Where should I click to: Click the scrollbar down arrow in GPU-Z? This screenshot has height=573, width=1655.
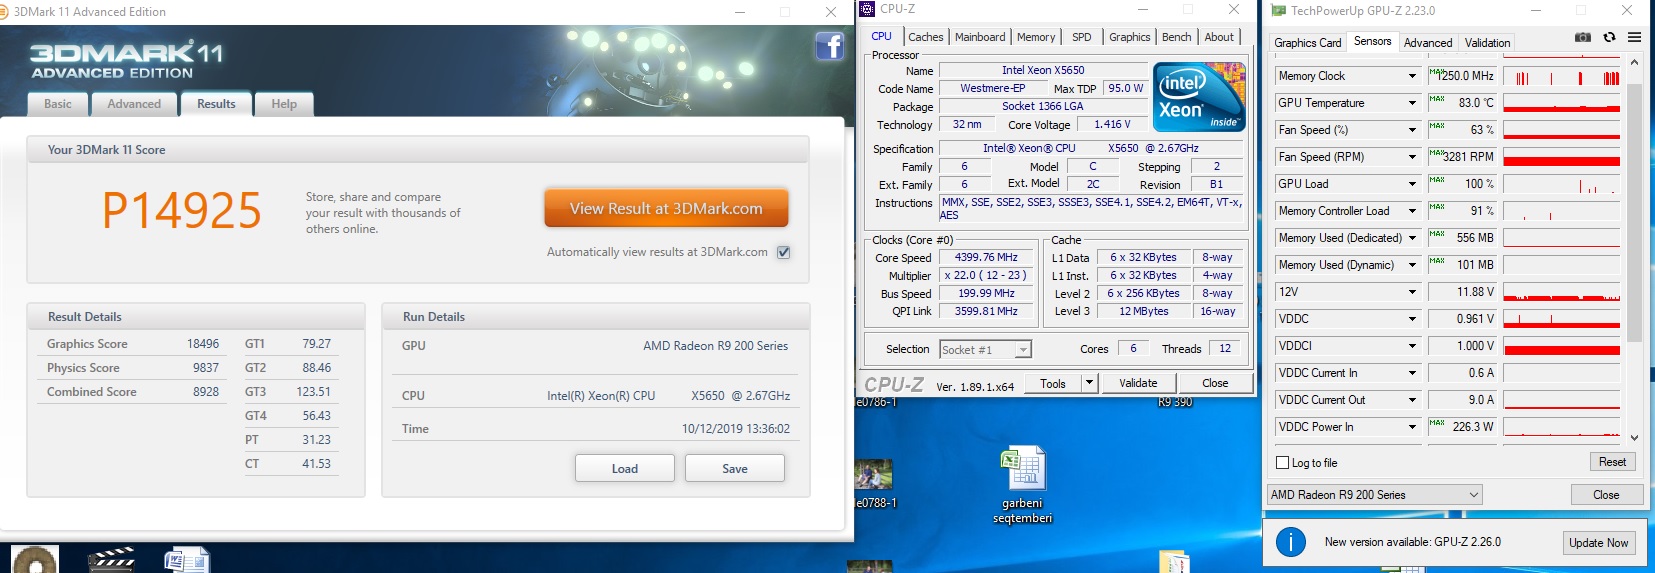tap(1635, 438)
